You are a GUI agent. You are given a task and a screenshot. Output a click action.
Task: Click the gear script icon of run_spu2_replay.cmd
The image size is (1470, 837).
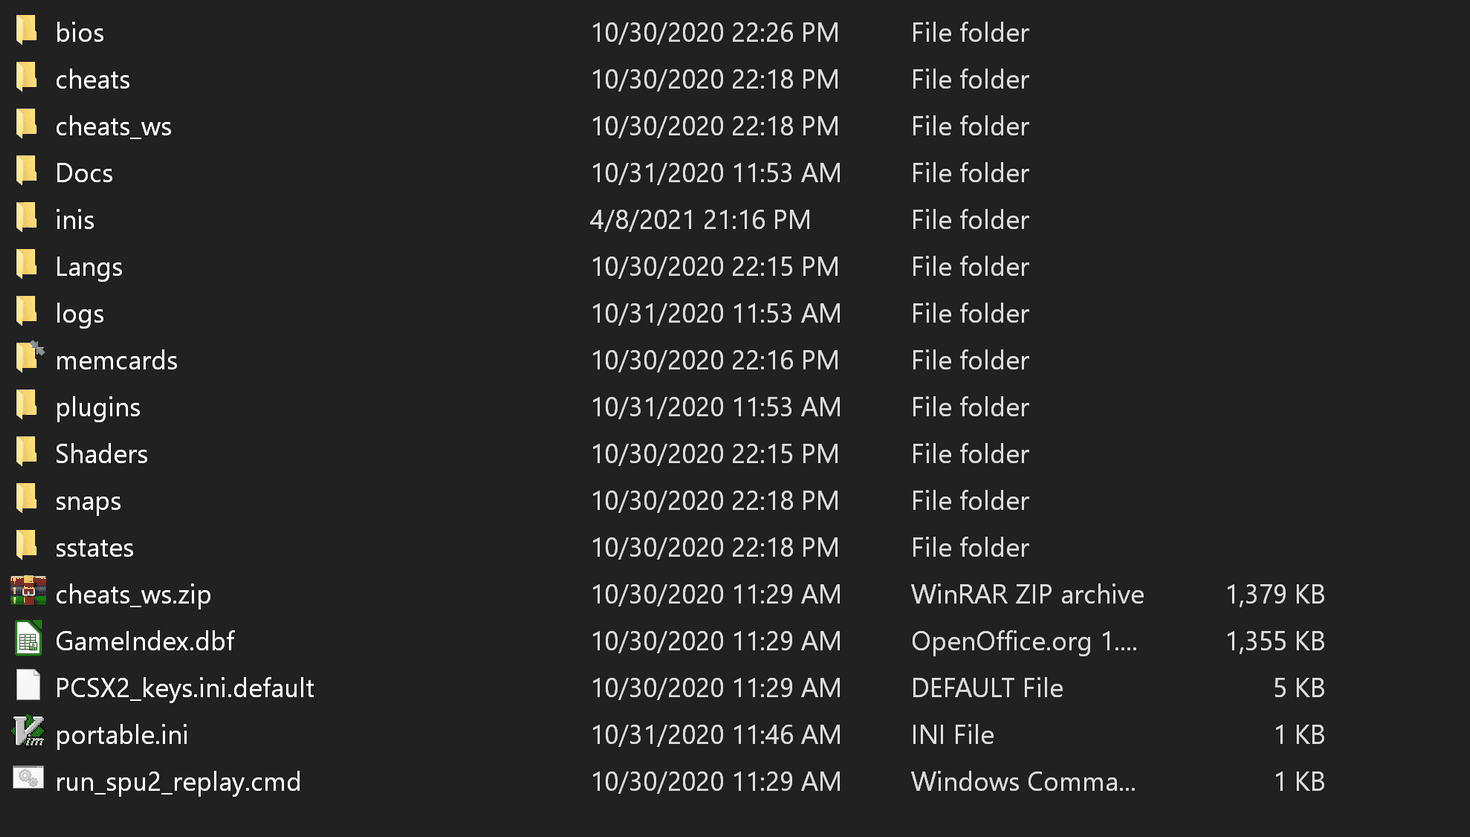(28, 779)
